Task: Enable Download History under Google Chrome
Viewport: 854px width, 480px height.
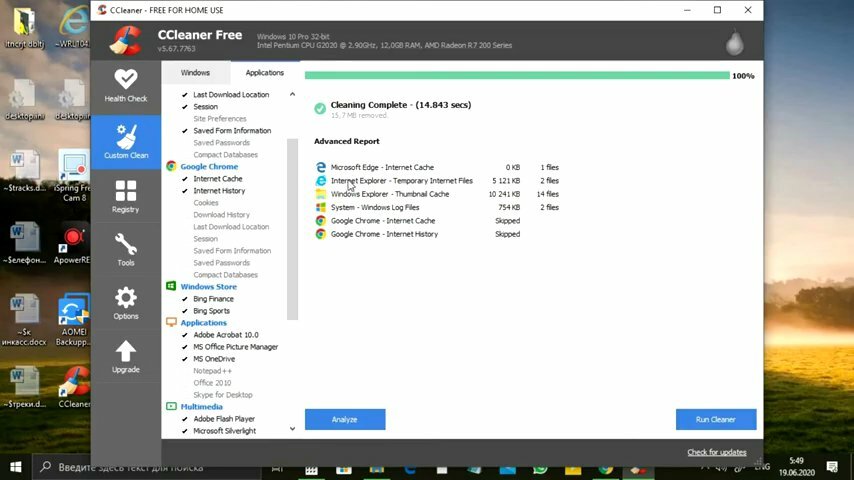Action: (x=221, y=215)
